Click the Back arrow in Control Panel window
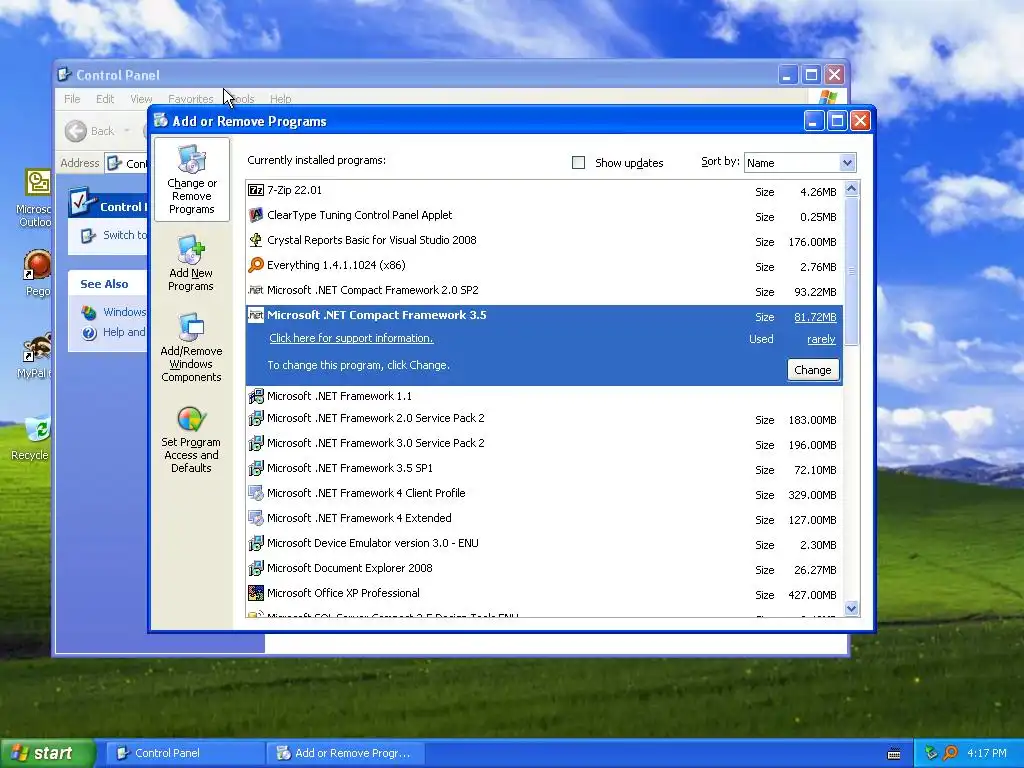The width and height of the screenshot is (1024, 768). (76, 131)
